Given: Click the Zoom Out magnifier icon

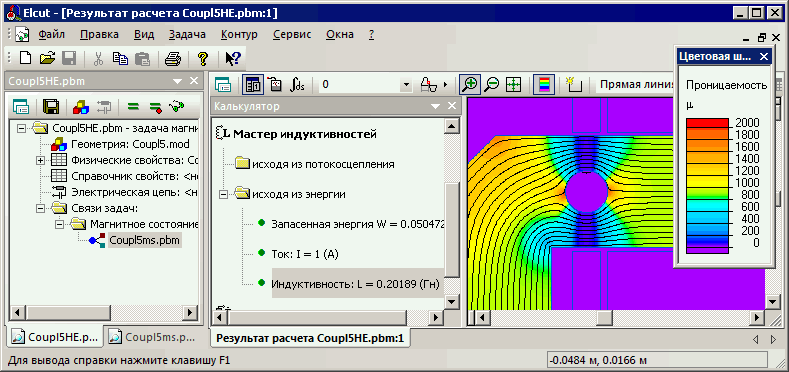Looking at the screenshot, I should pos(492,85).
